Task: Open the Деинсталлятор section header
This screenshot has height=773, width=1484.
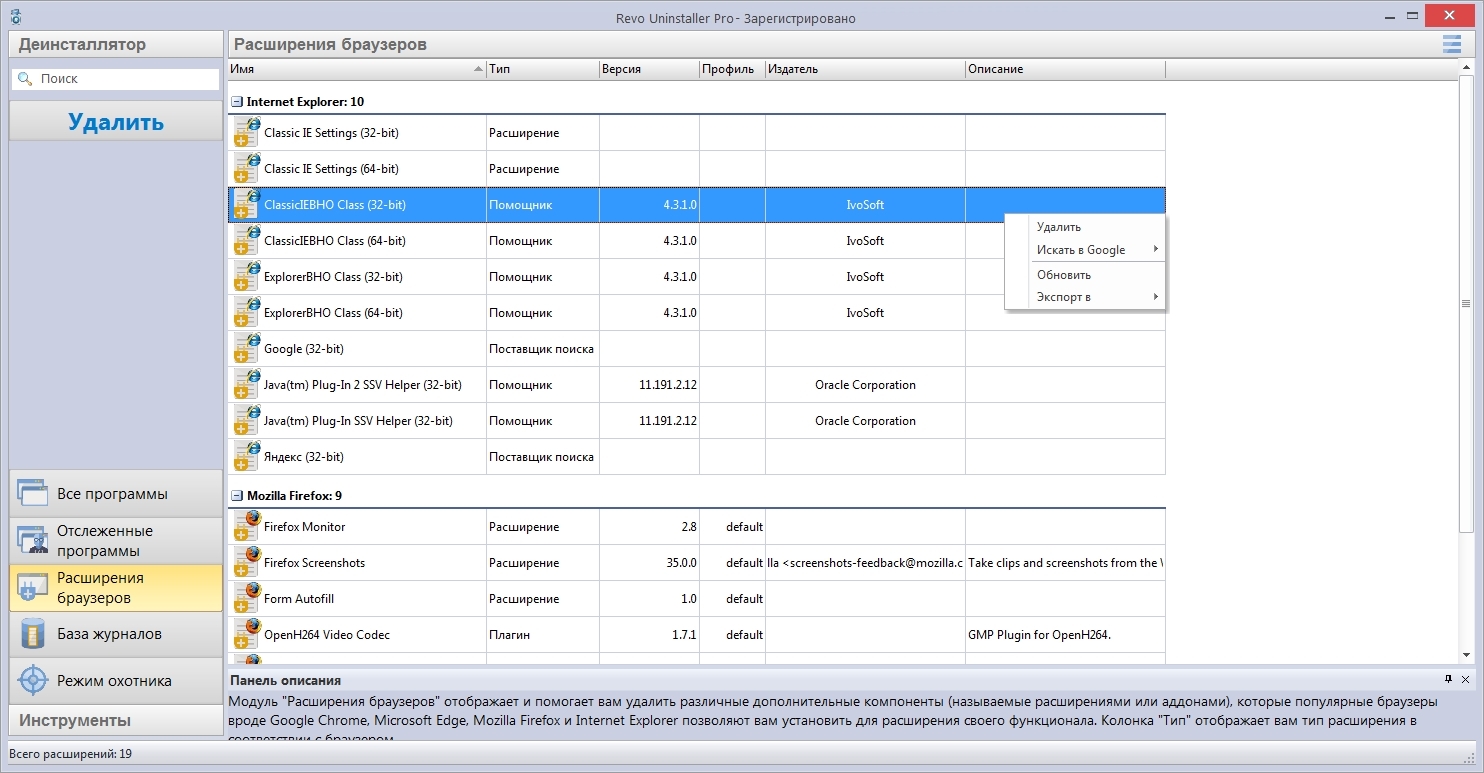Action: coord(116,44)
